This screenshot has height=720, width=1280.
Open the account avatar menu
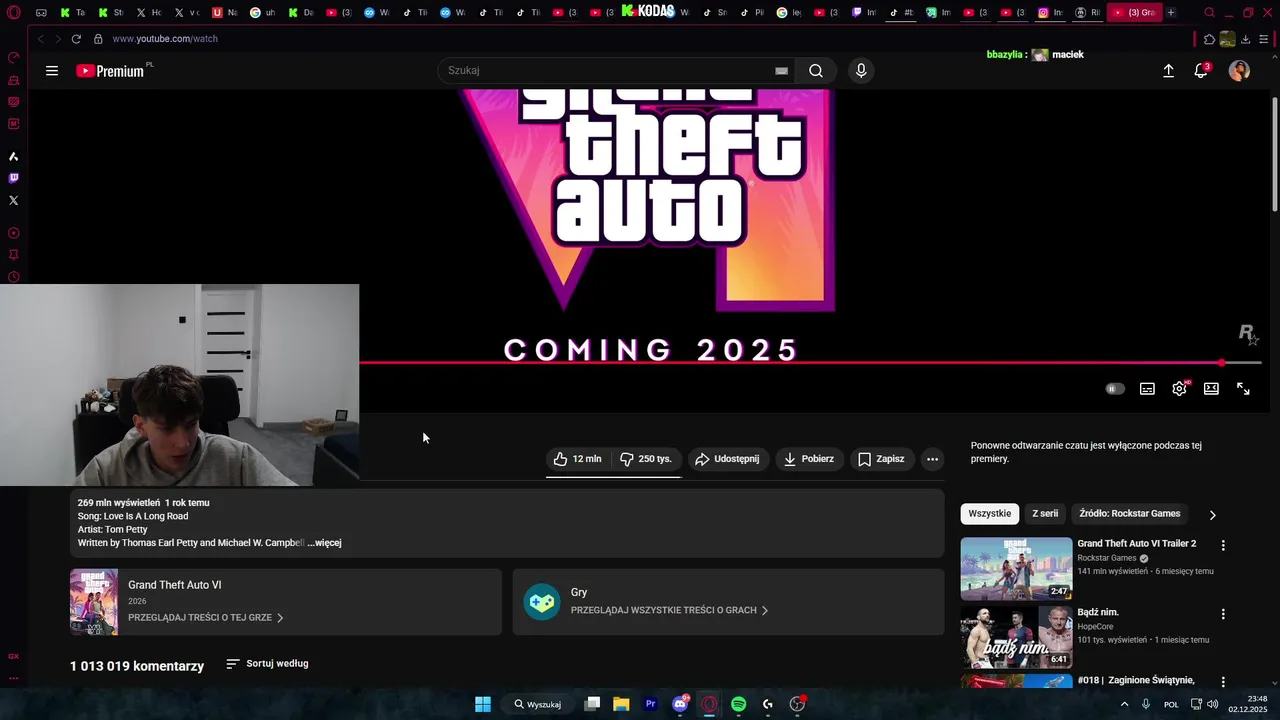1239,71
